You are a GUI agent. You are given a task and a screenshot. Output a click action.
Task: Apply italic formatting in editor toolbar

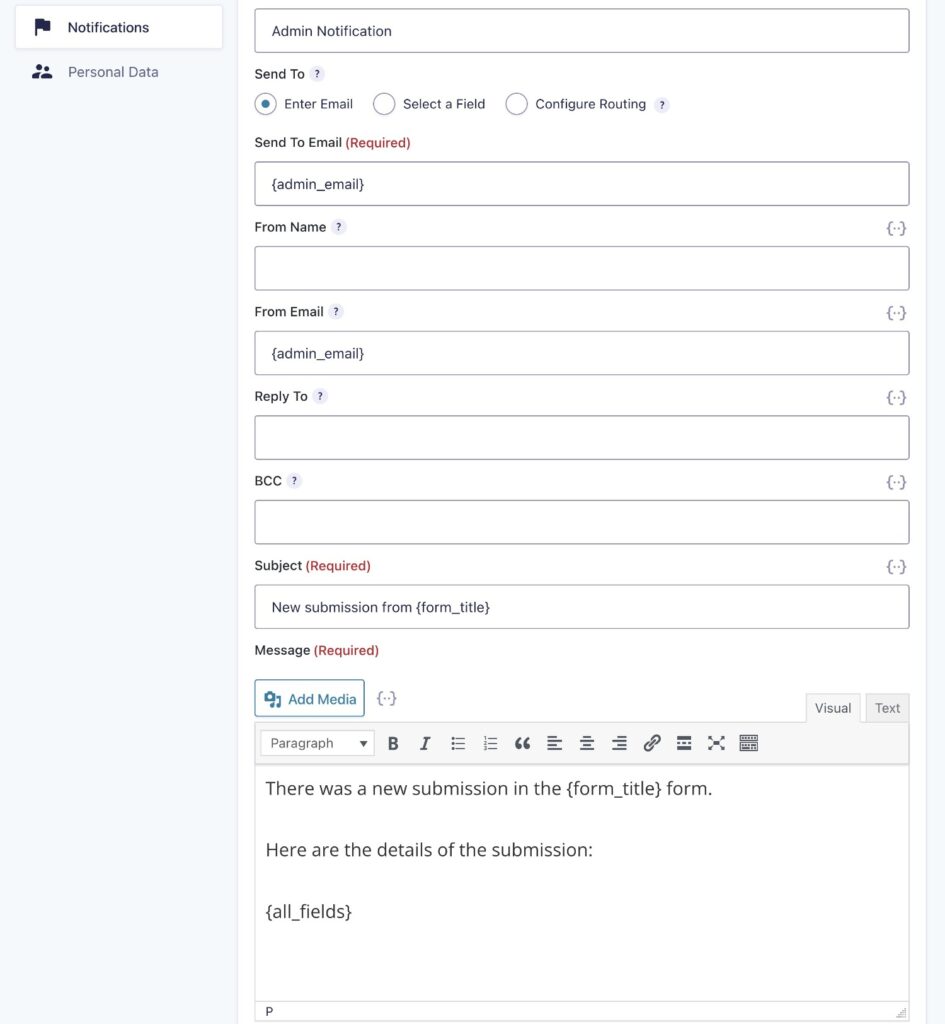(425, 743)
